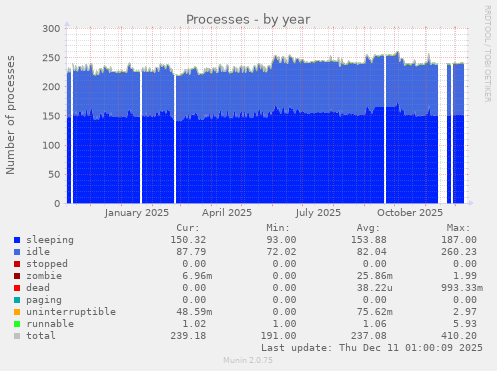
Task: Click the 'July 2025' axis label
Action: [318, 213]
